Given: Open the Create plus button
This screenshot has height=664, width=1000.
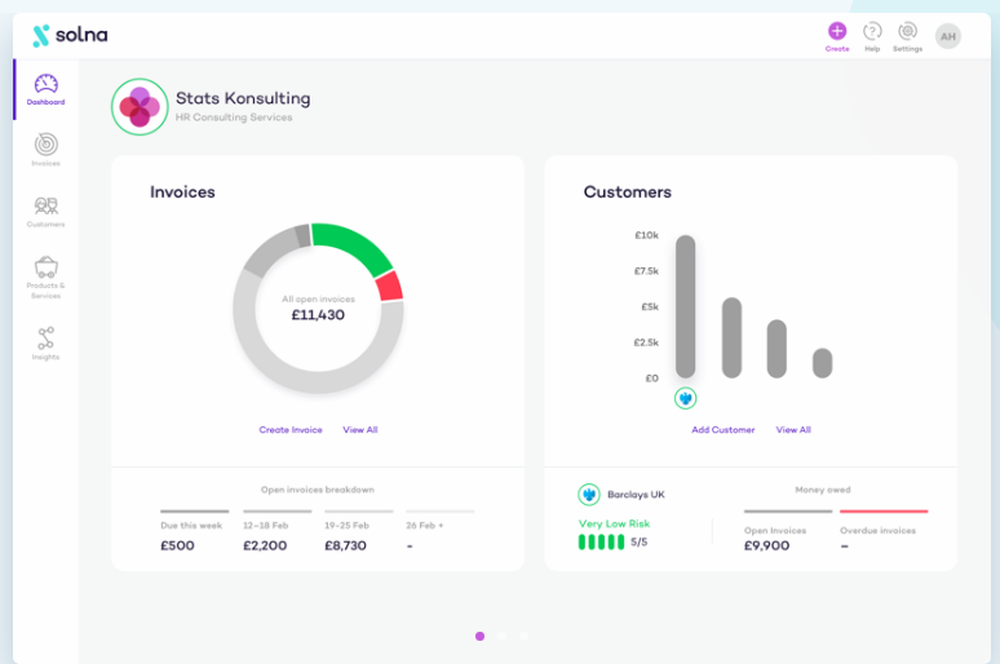Looking at the screenshot, I should pos(837,31).
